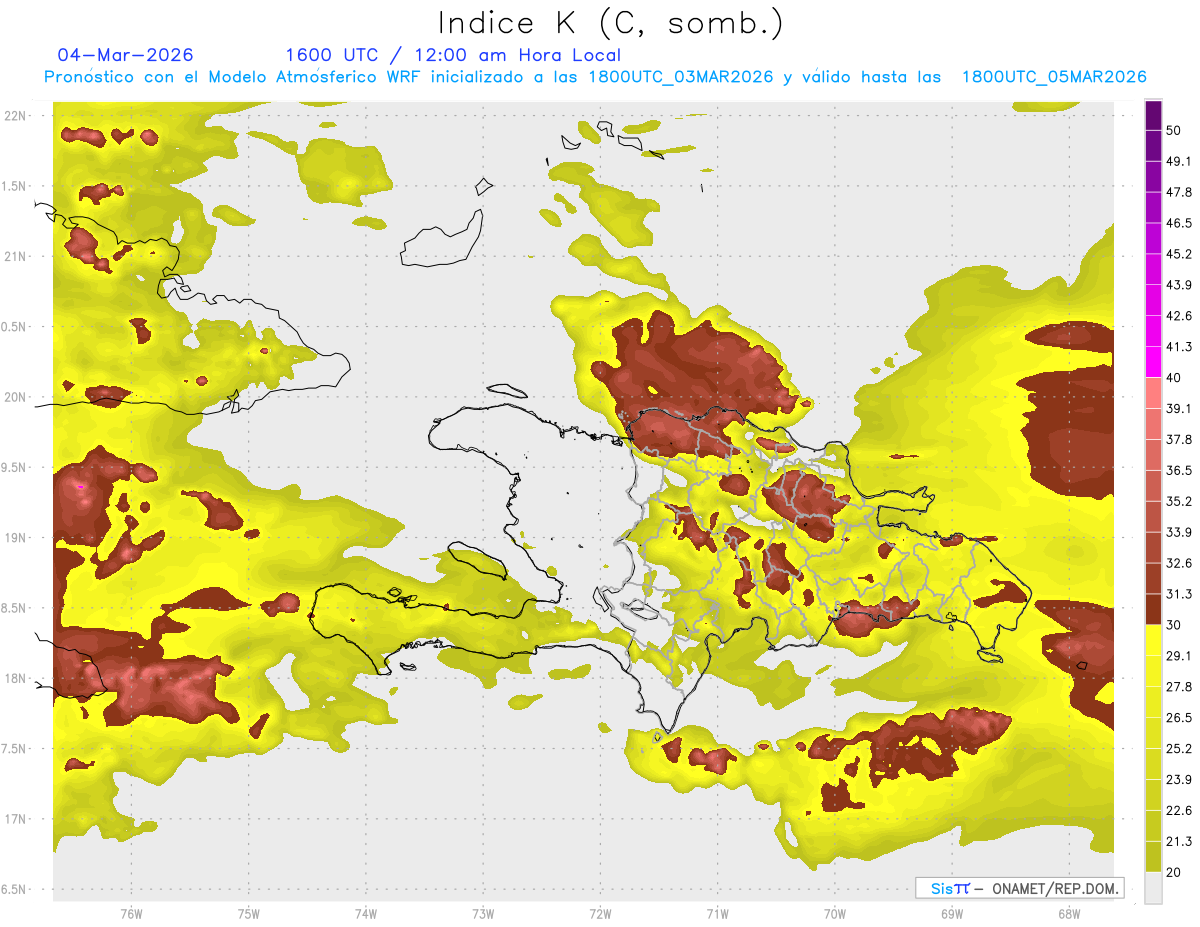Click the legend value '33.9'
This screenshot has height=927, width=1200.
tap(1179, 532)
